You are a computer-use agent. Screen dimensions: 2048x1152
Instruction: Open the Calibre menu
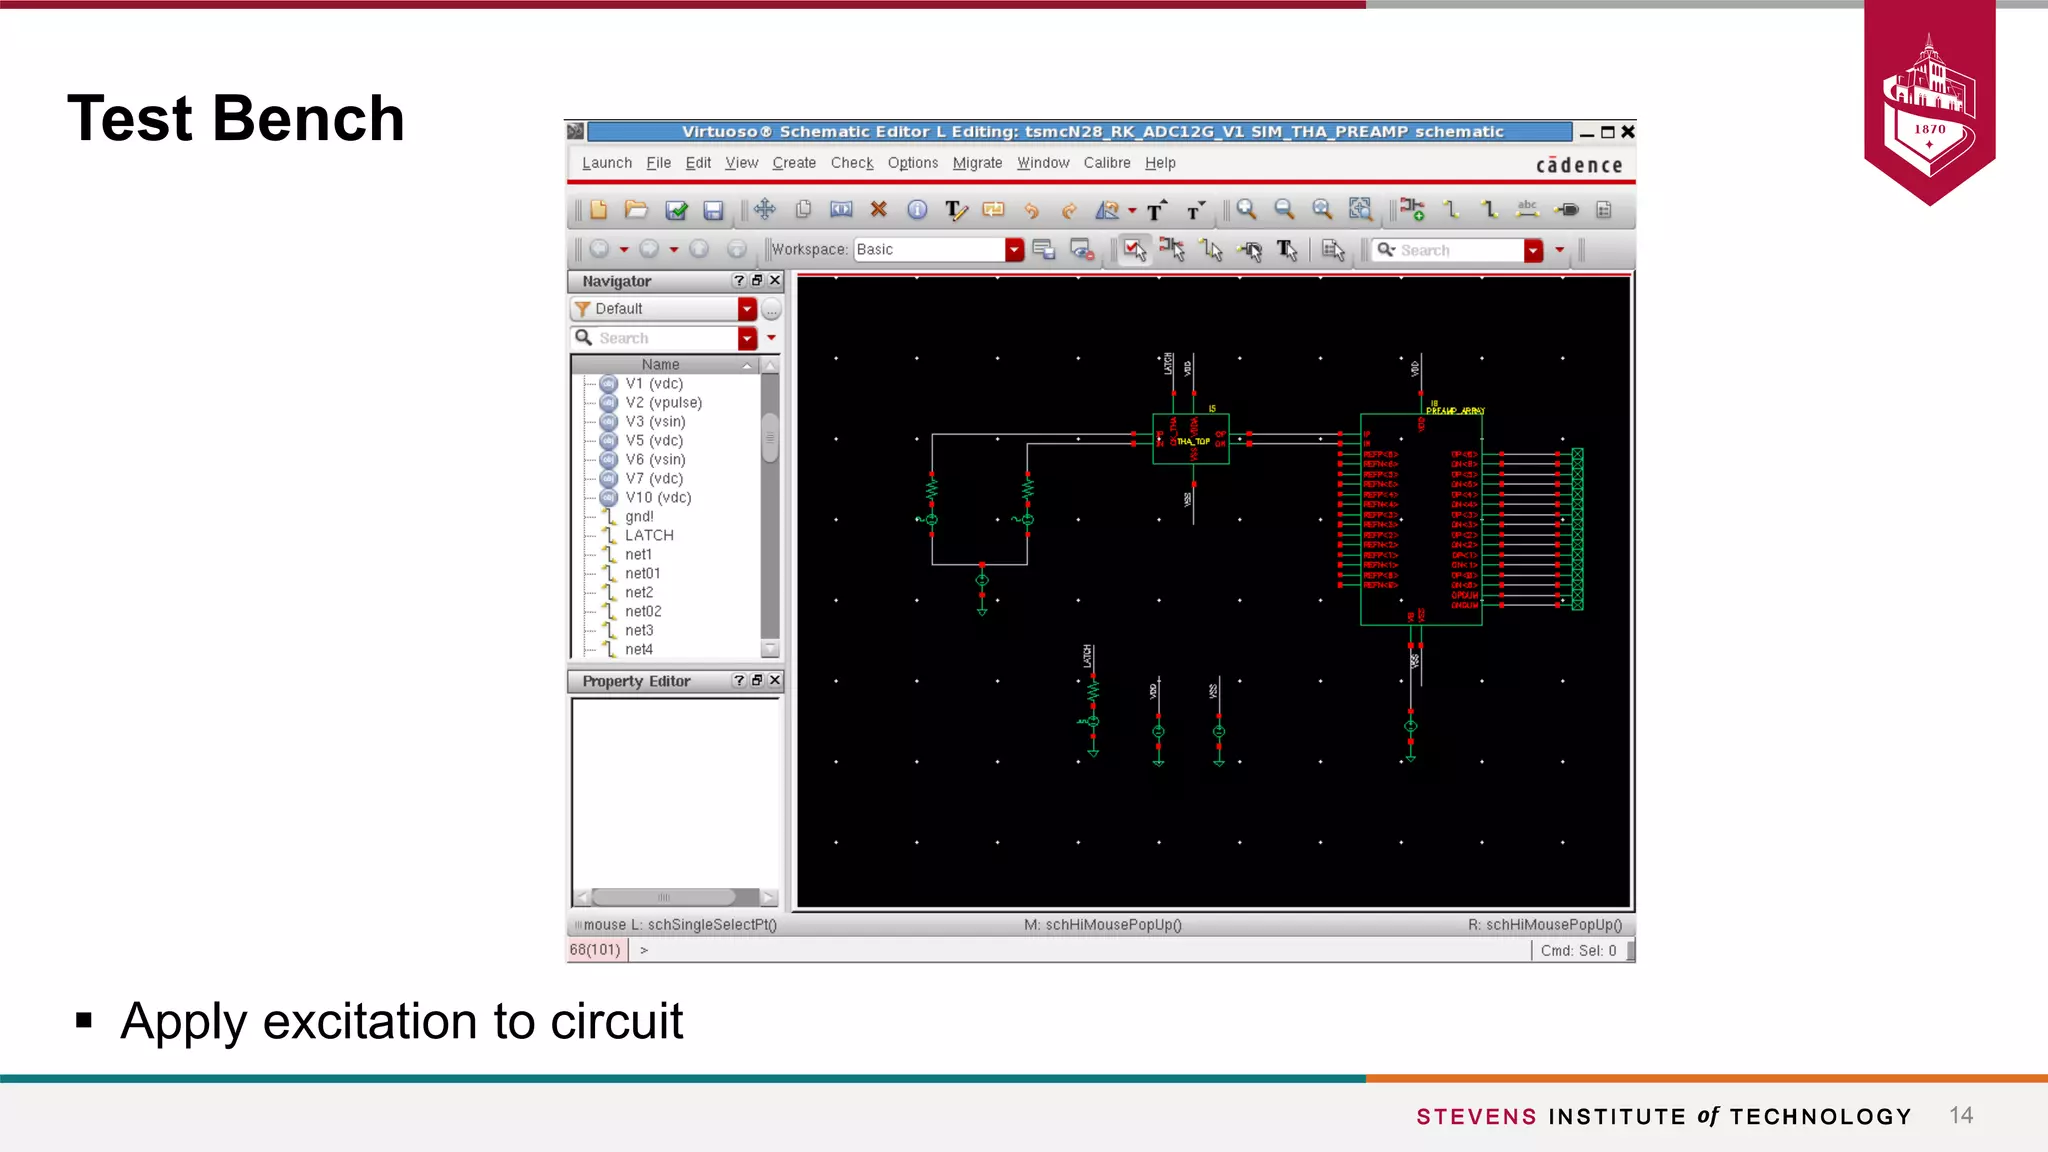click(x=1106, y=163)
